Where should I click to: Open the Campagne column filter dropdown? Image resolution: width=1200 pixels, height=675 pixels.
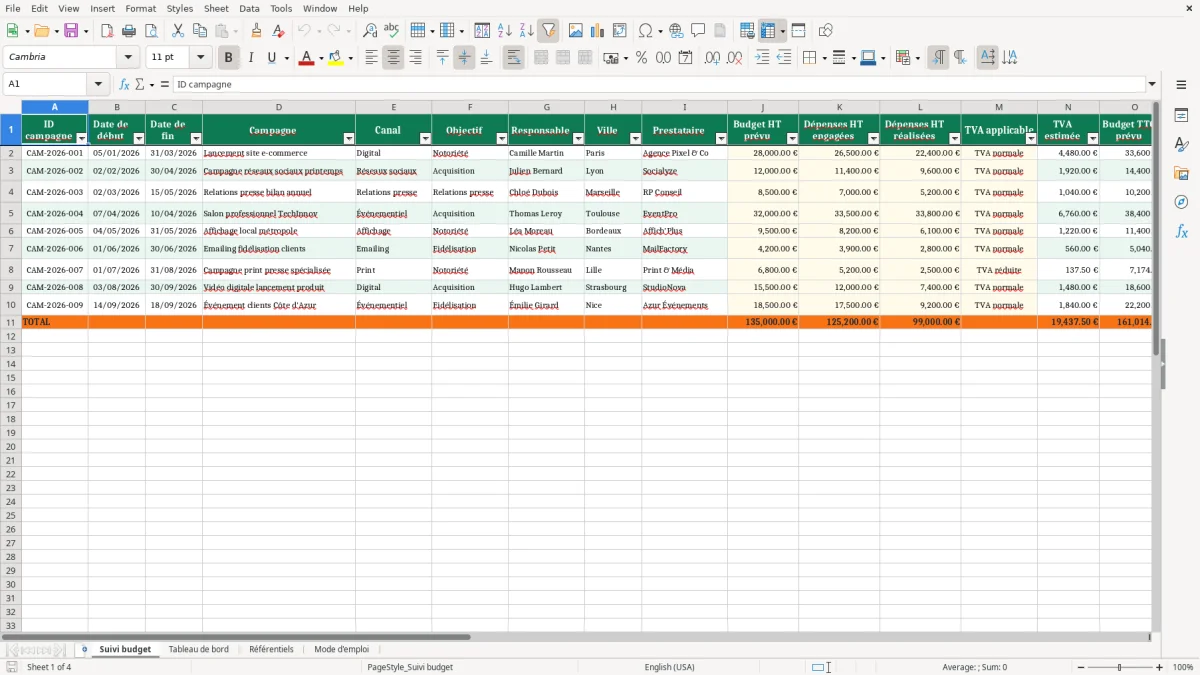coord(349,139)
